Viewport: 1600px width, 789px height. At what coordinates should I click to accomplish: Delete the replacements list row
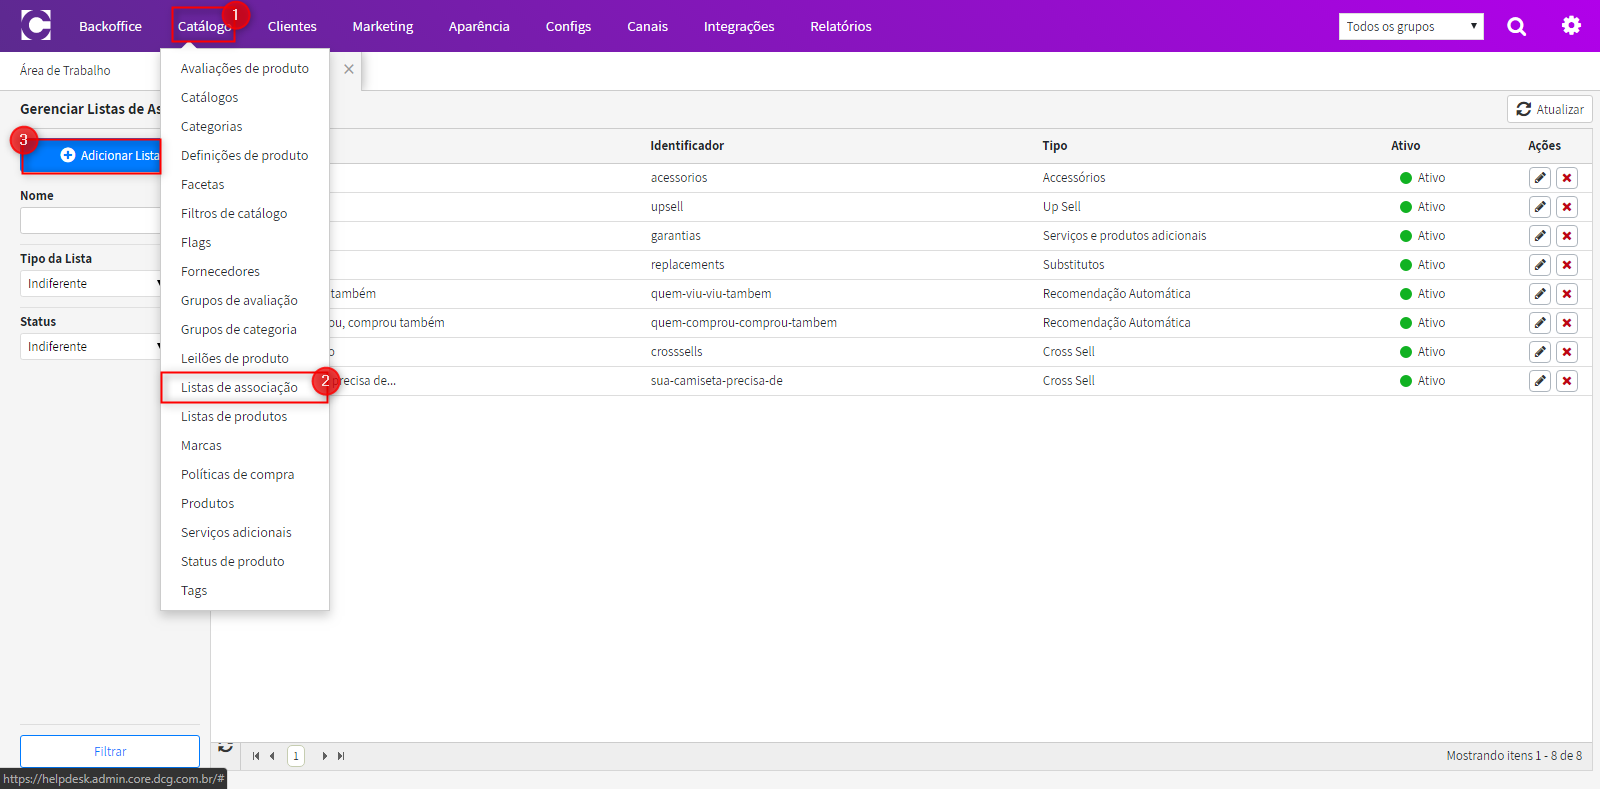(x=1567, y=265)
